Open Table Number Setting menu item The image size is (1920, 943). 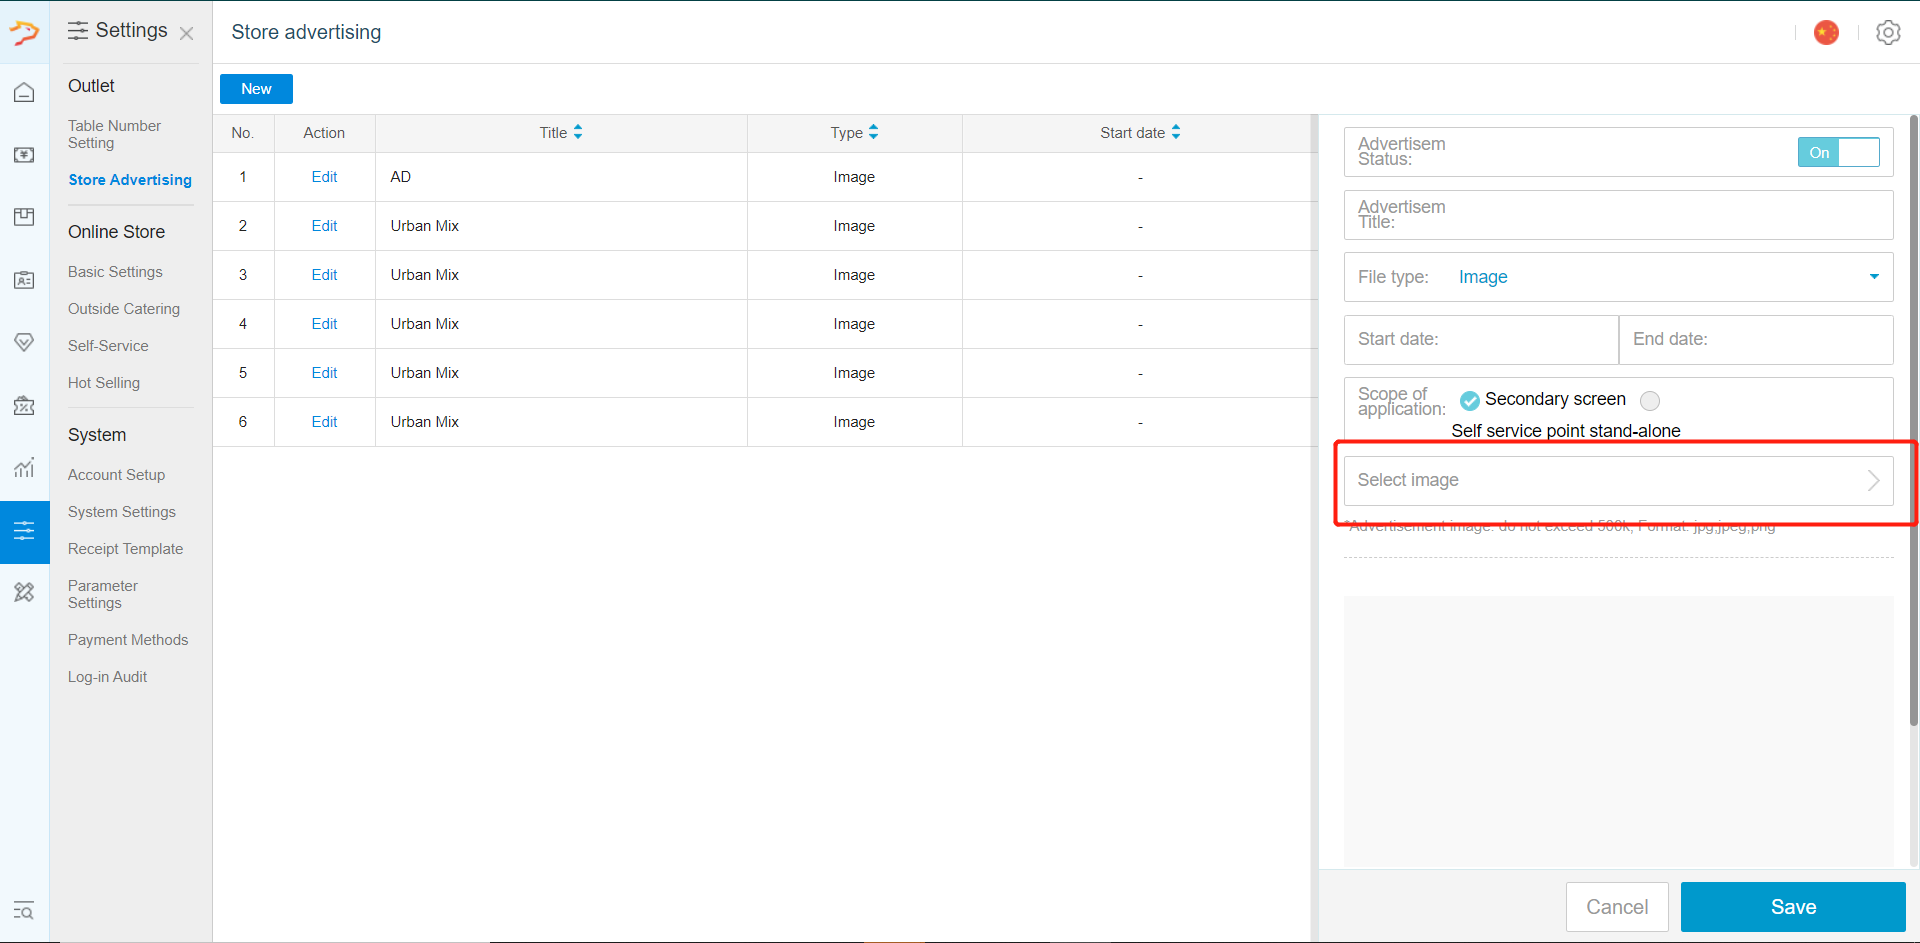(x=114, y=134)
